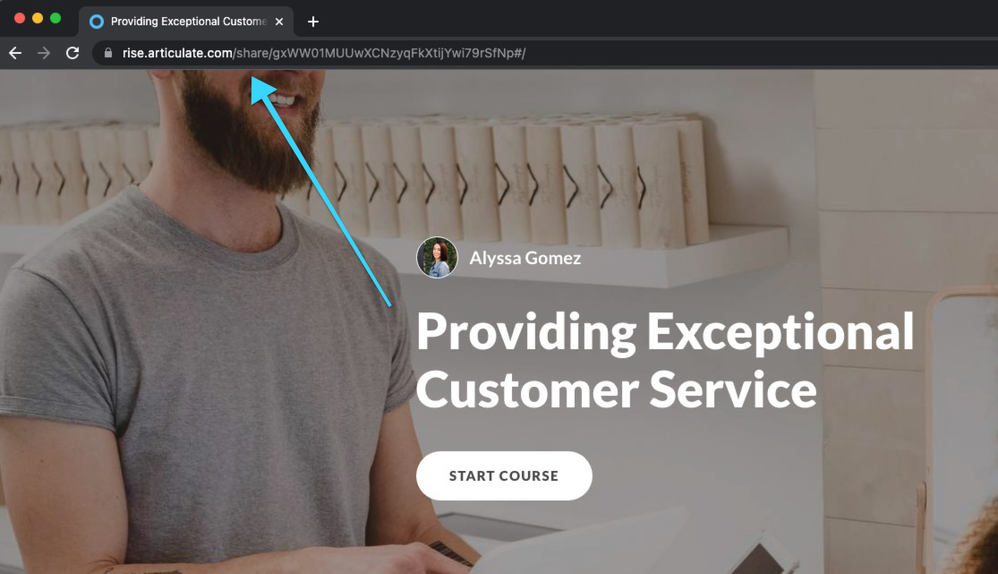Click the rise.articulate.com domain in the URL
Image resolution: width=998 pixels, height=574 pixels.
(x=178, y=53)
